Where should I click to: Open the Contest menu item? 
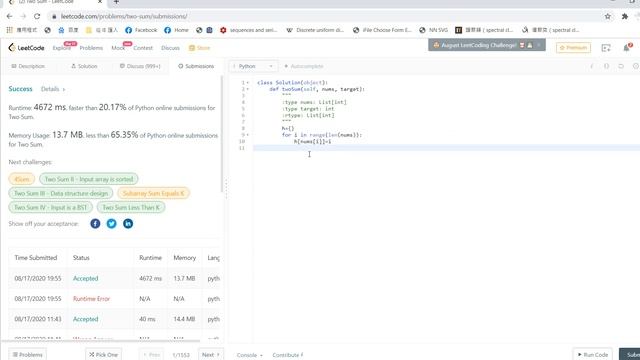[x=143, y=48]
